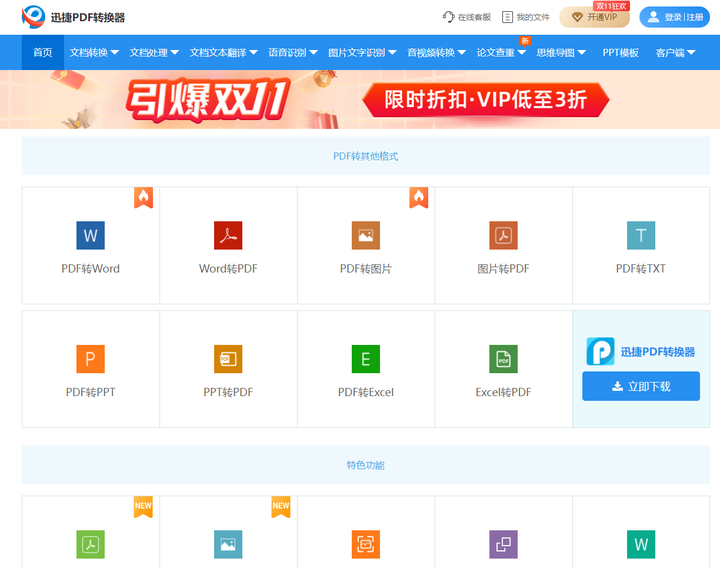The width and height of the screenshot is (720, 568).
Task: Click the 我的文件 document icon
Action: point(507,17)
